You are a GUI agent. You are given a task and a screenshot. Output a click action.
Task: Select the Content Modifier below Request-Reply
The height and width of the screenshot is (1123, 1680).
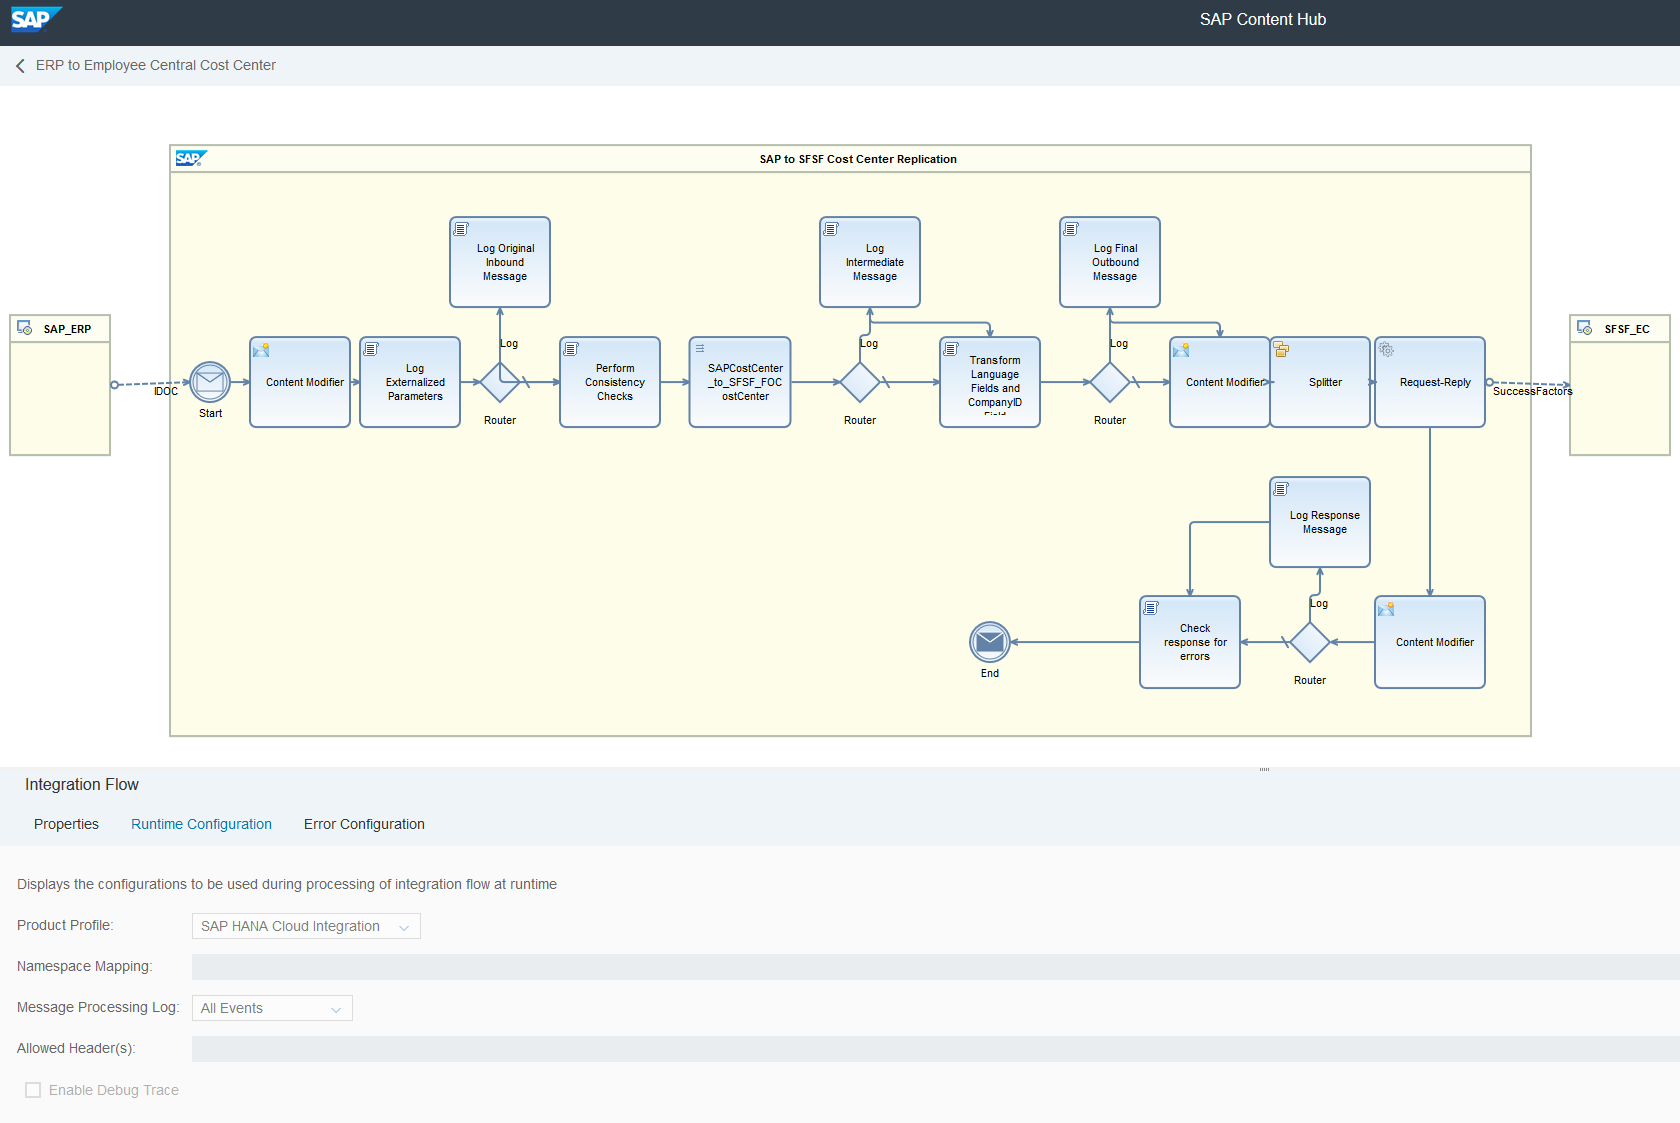[x=1430, y=642]
